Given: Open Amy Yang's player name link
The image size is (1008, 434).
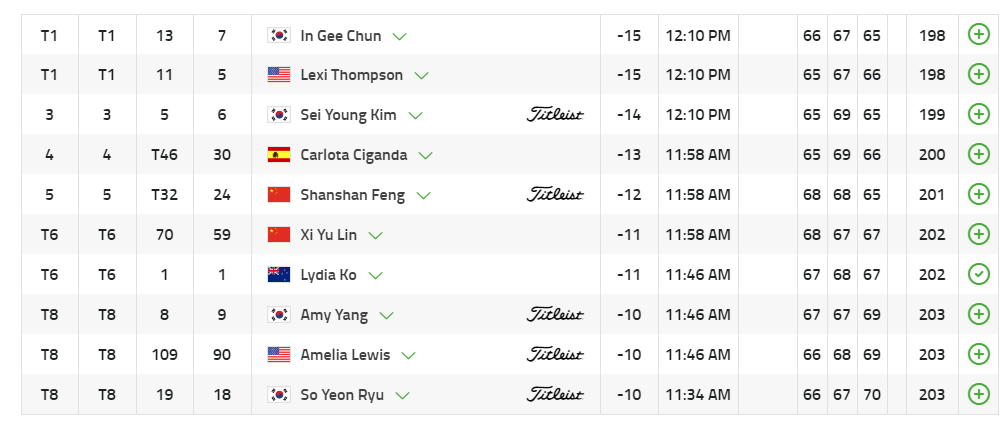Looking at the screenshot, I should pyautogui.click(x=334, y=315).
